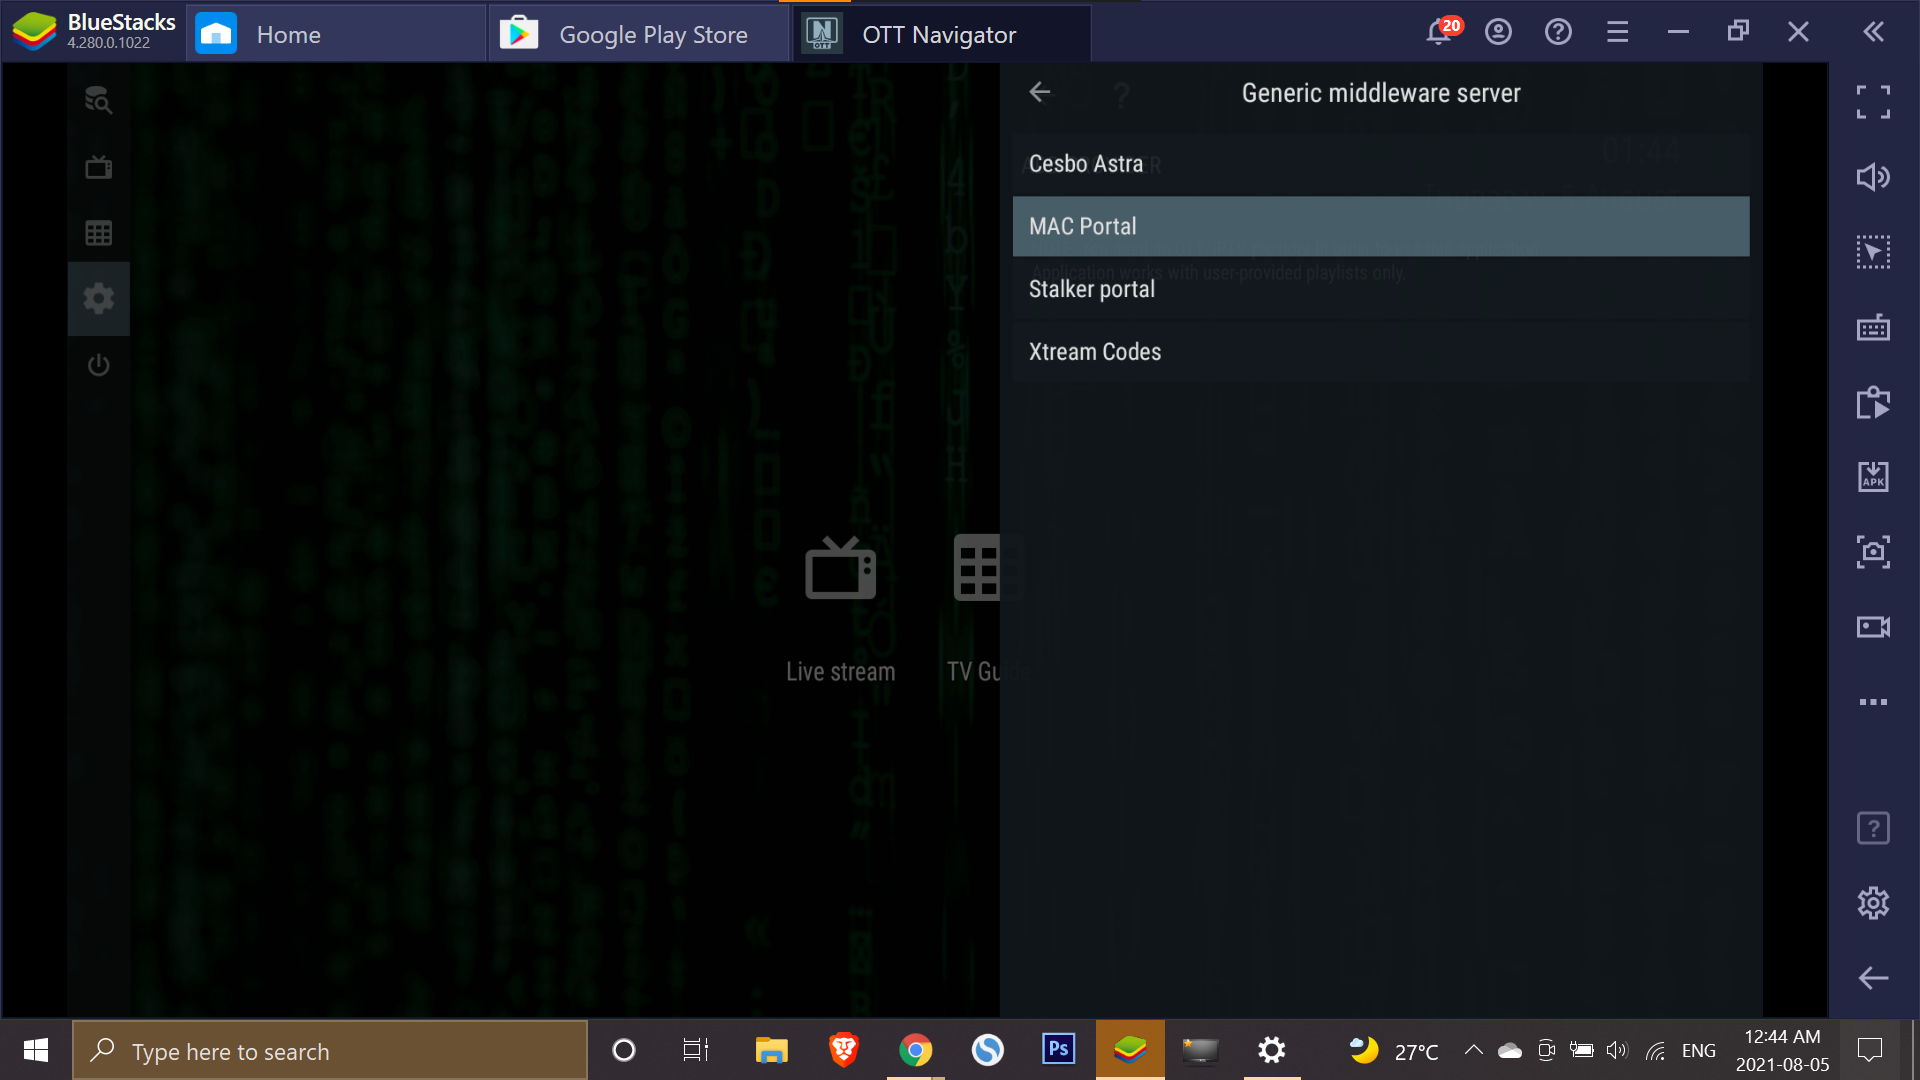
Task: Open Cortana from taskbar
Action: pos(624,1050)
